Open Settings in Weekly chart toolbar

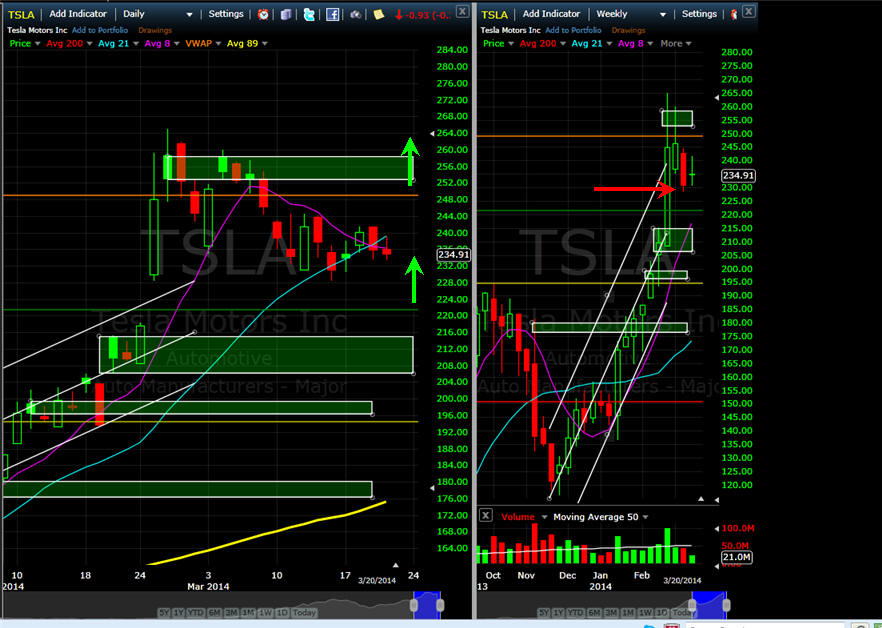point(699,14)
